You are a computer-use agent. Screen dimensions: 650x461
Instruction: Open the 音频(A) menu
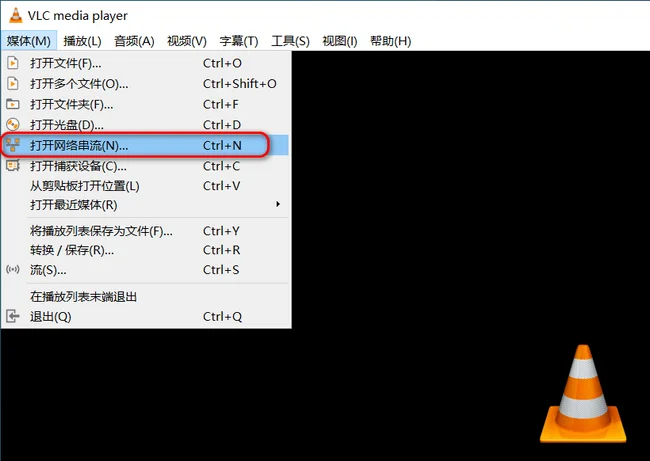[x=134, y=41]
